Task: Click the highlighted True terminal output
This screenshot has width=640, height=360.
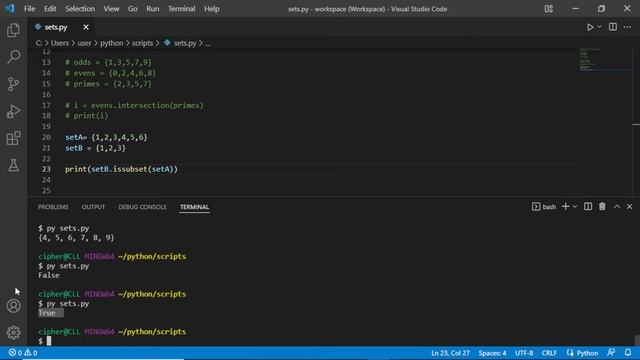Action: point(51,313)
